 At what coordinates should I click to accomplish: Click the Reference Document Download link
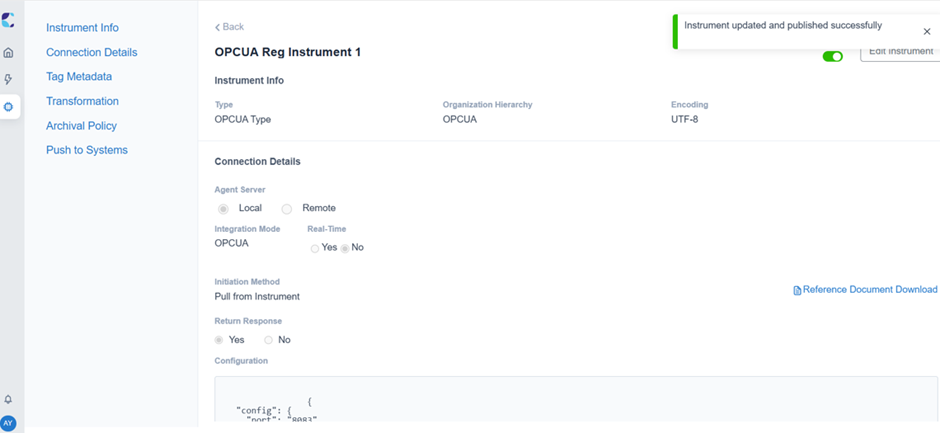click(870, 290)
